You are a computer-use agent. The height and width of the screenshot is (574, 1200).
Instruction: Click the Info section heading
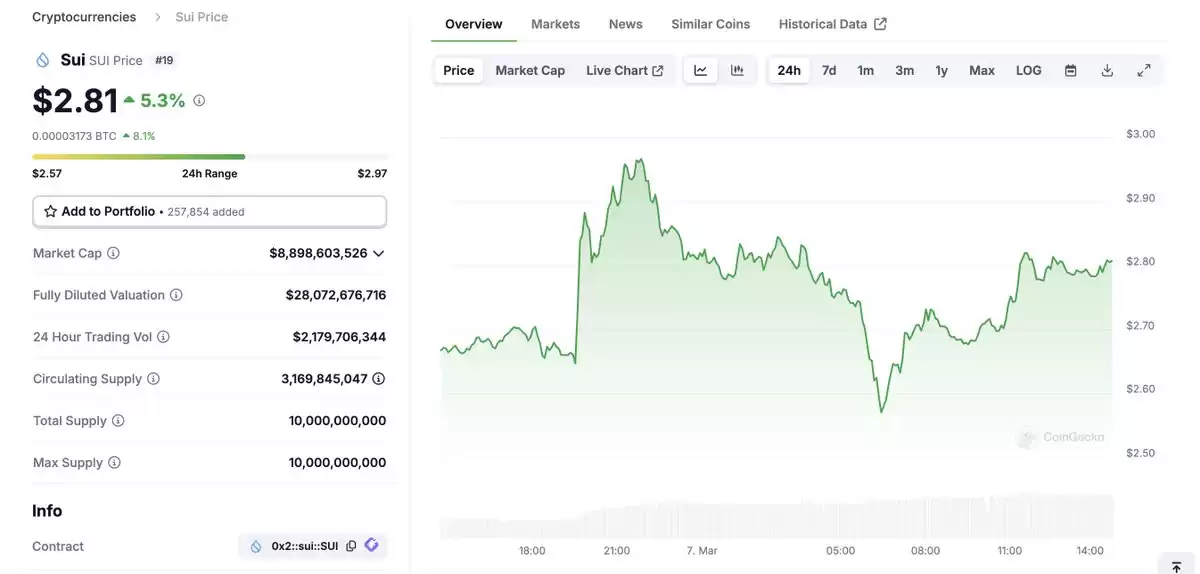47,511
